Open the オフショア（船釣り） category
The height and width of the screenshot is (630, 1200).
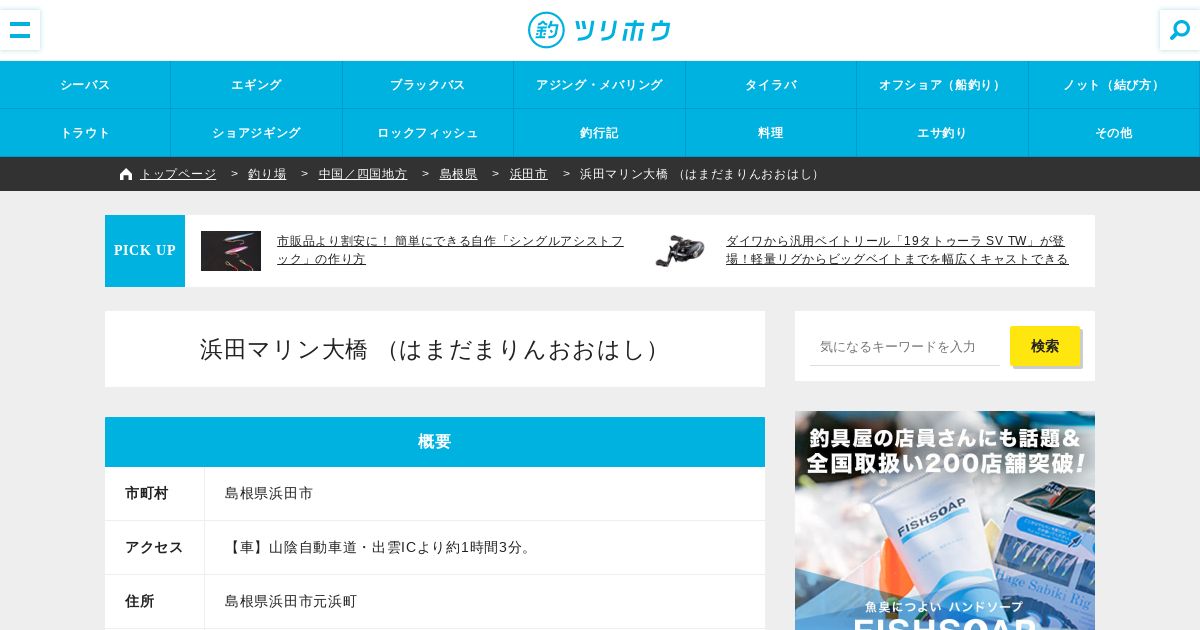pos(942,85)
